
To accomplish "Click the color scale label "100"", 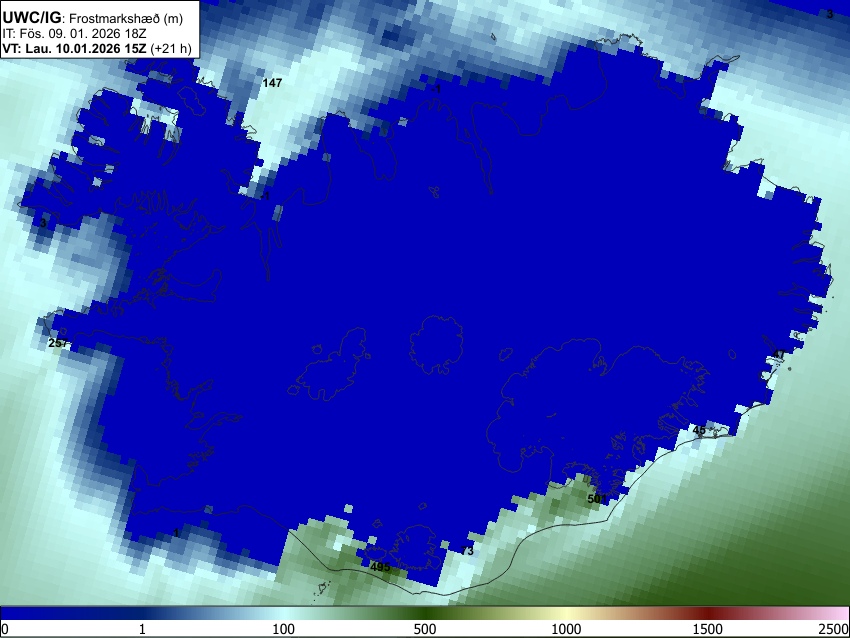I will pyautogui.click(x=284, y=629).
